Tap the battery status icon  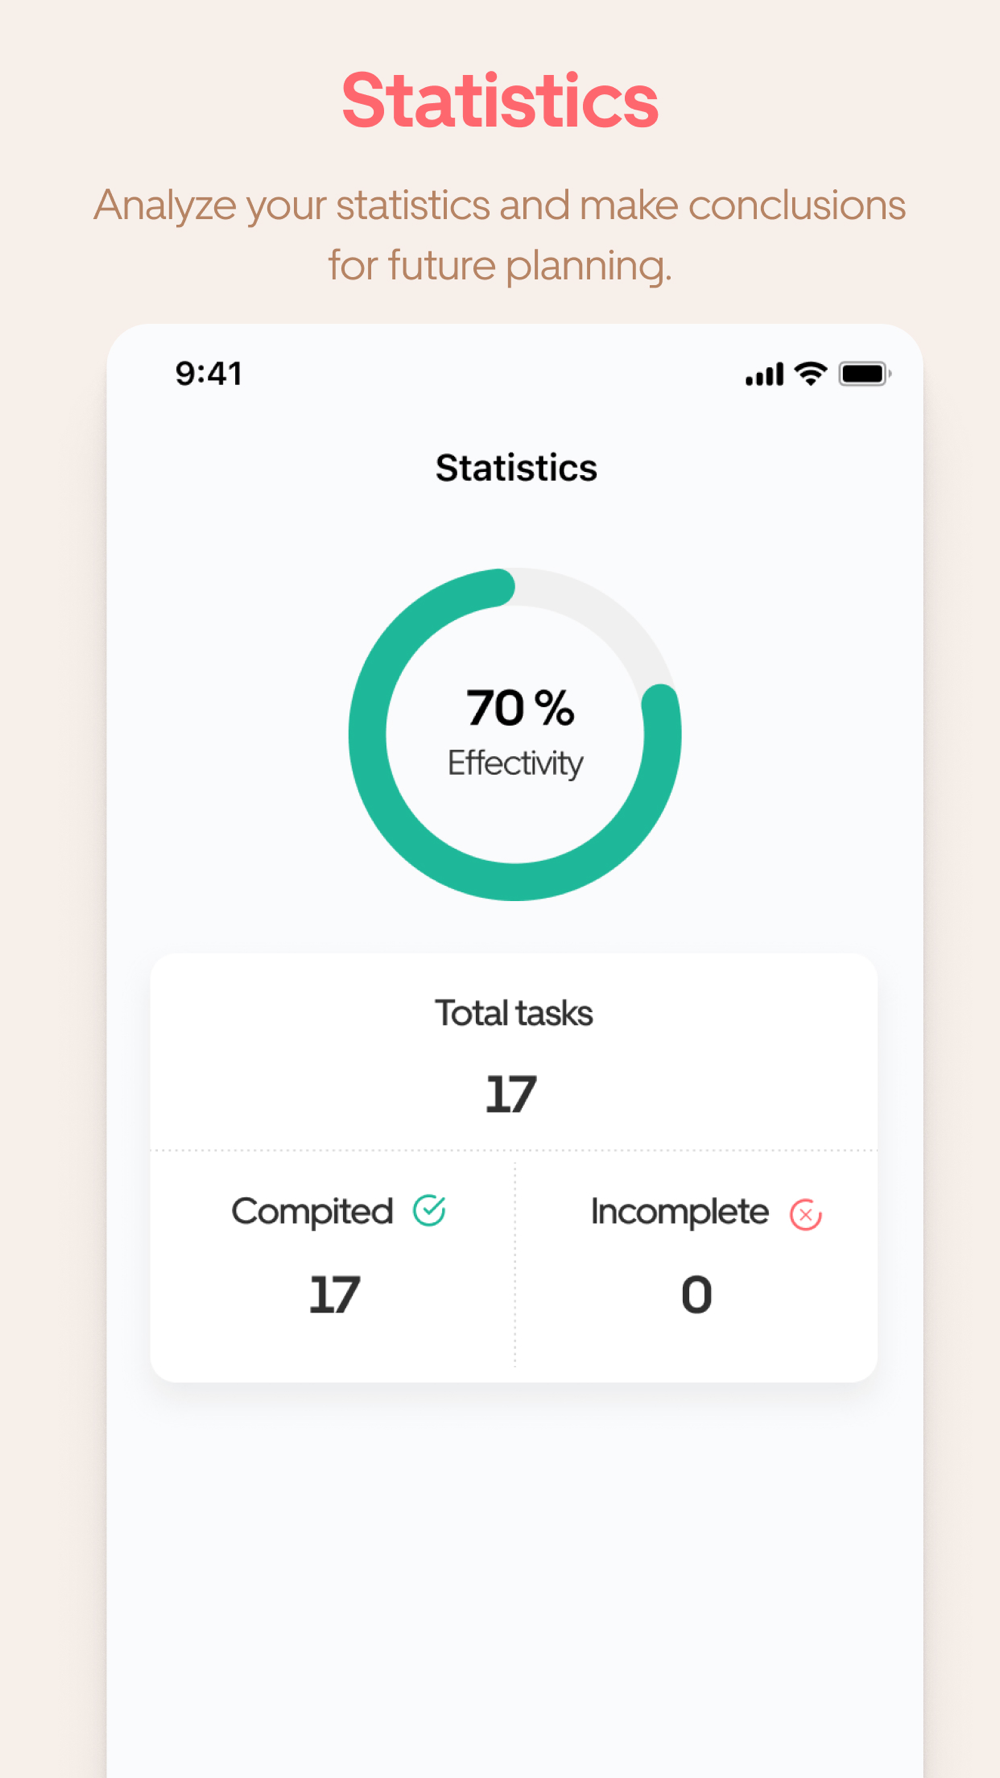865,374
